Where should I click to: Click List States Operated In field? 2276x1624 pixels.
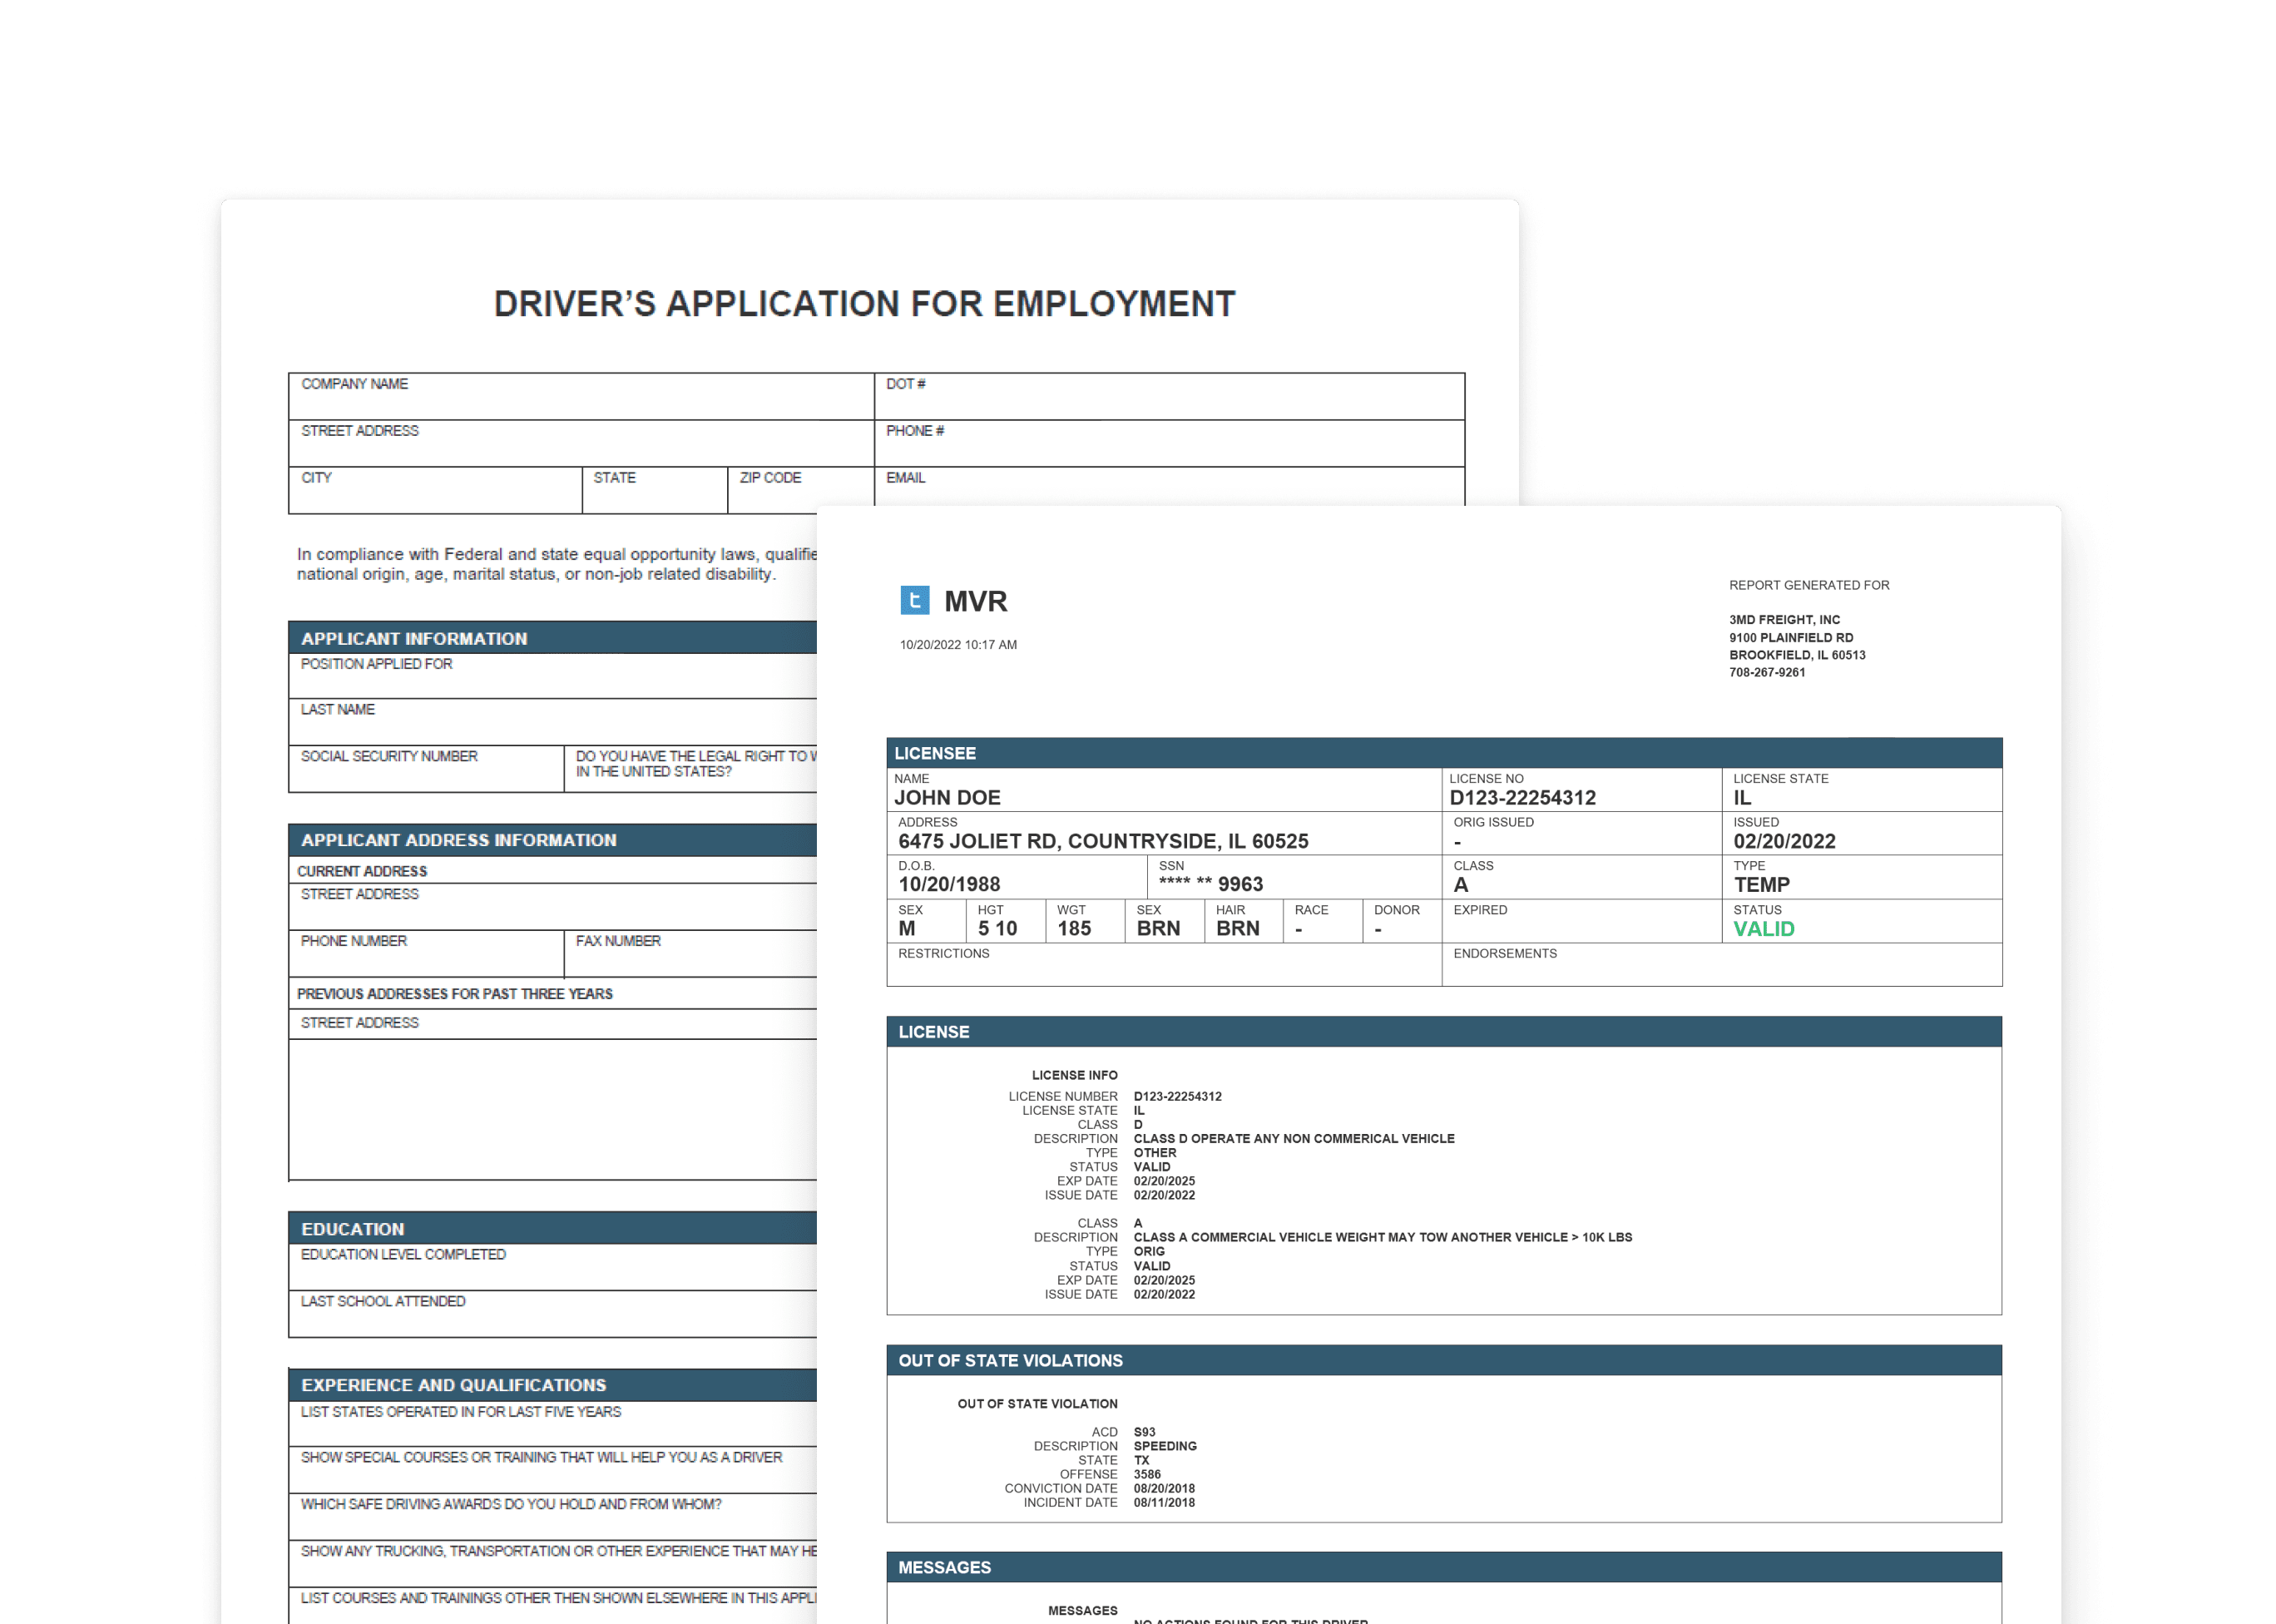tap(553, 1424)
